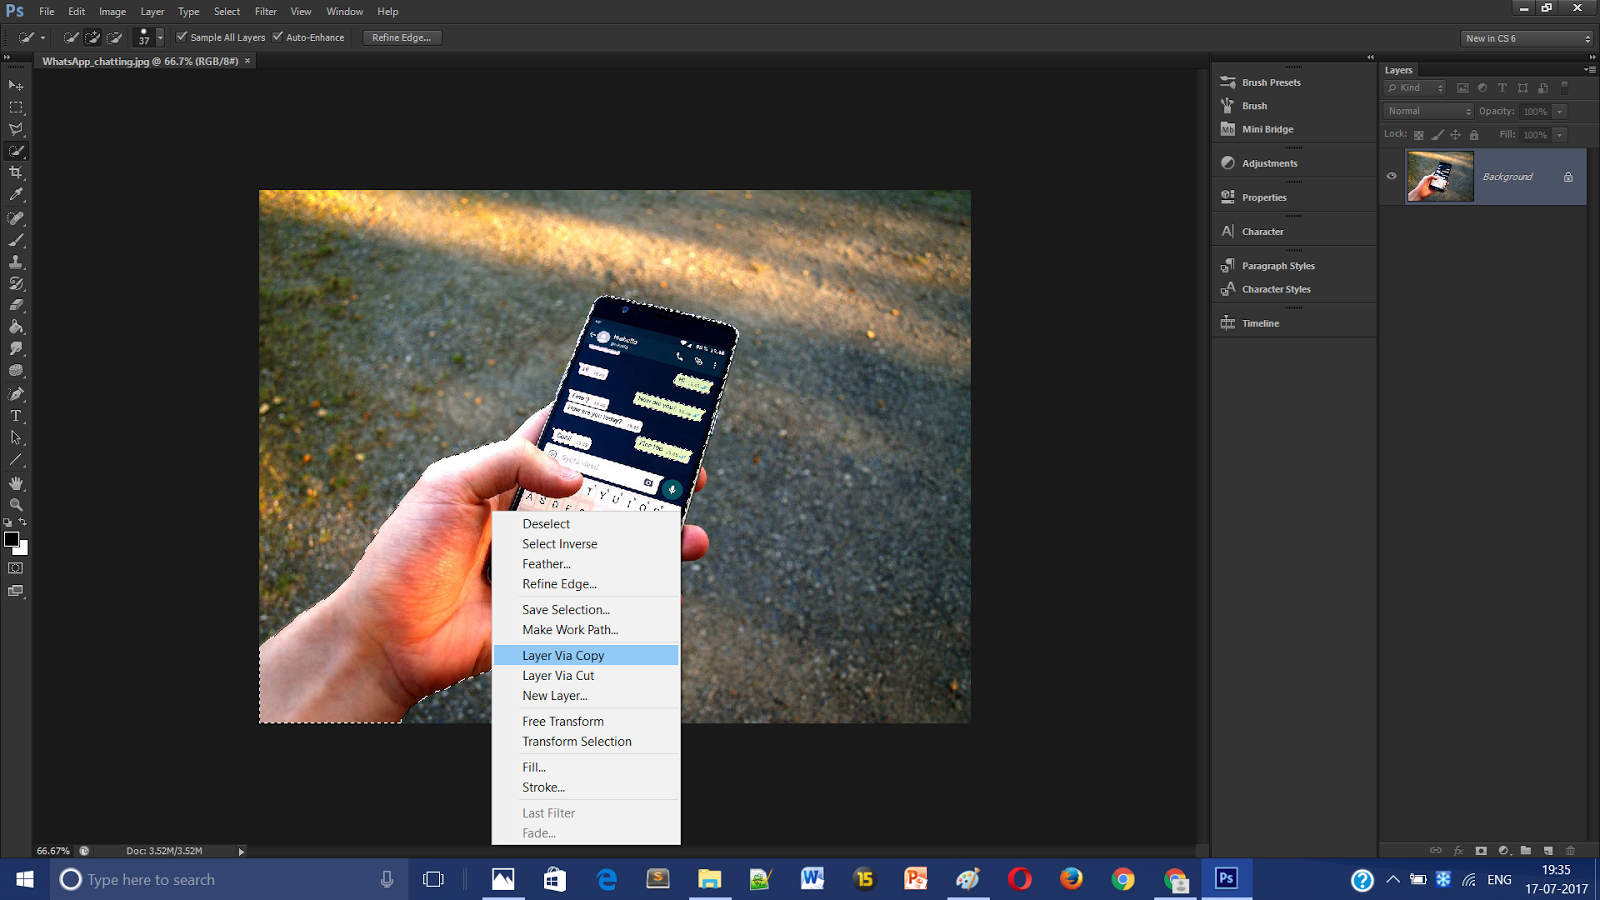Hide the Background layer with eye icon
Image resolution: width=1600 pixels, height=900 pixels.
click(x=1391, y=176)
